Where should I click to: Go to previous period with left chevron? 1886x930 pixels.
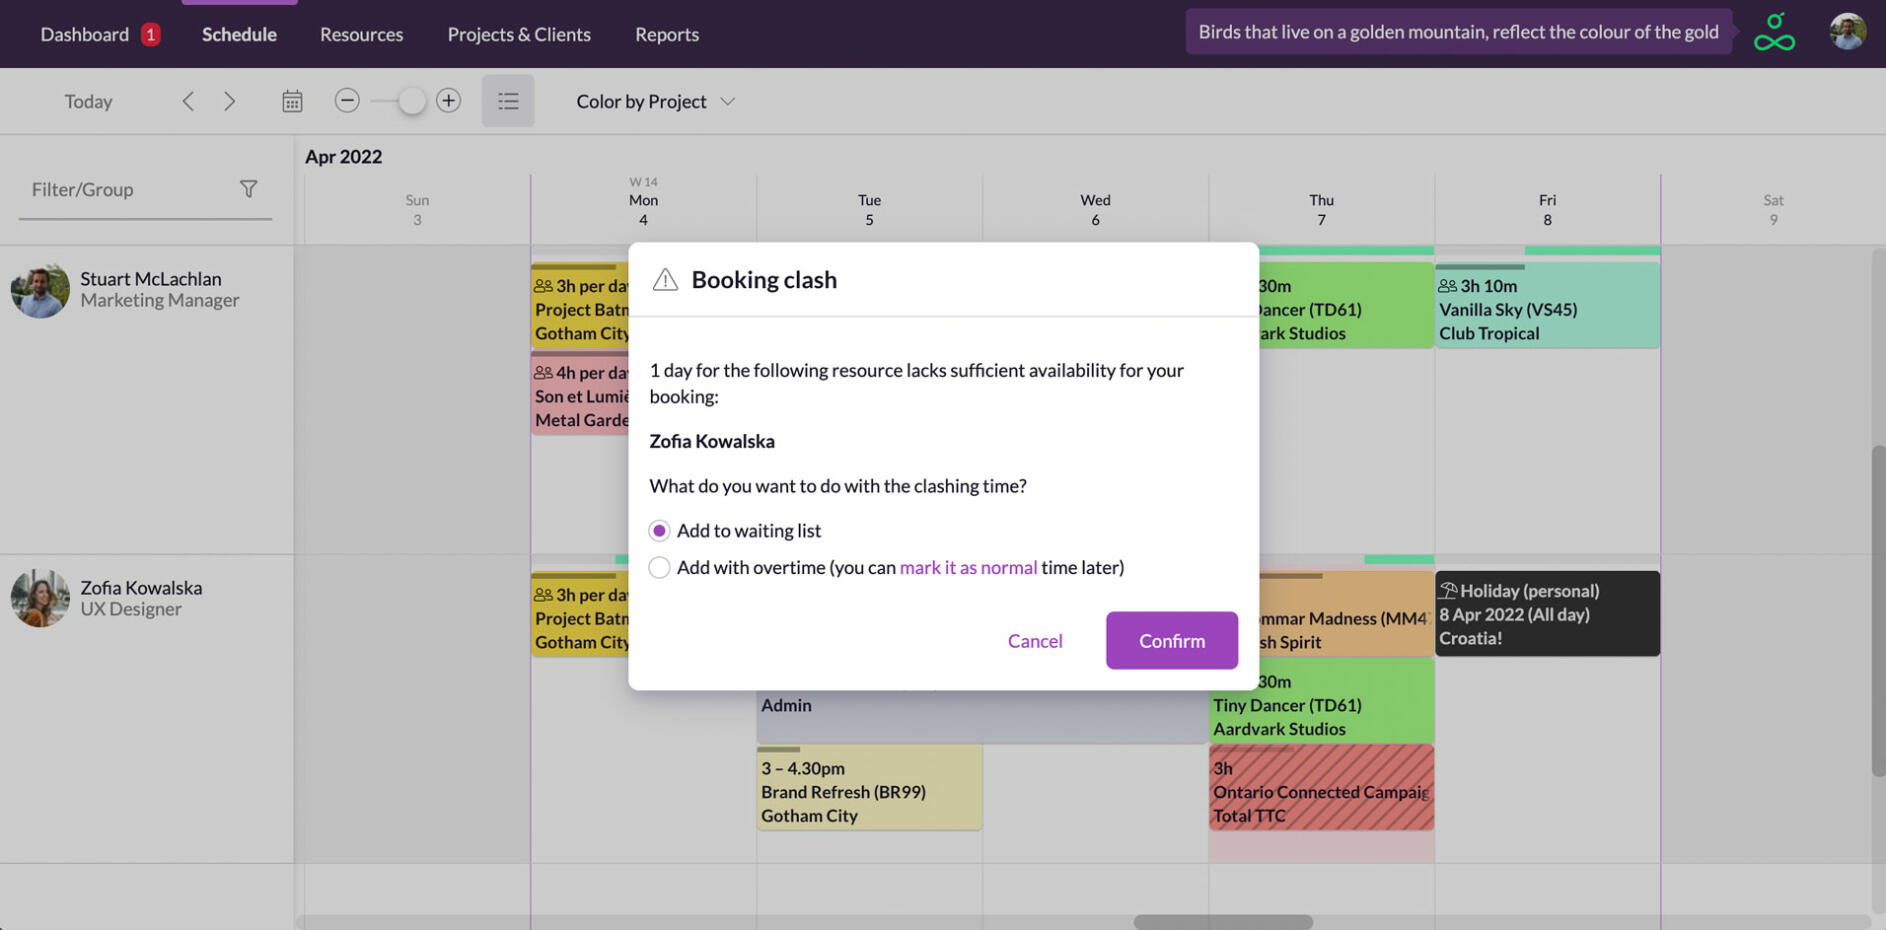pos(188,100)
